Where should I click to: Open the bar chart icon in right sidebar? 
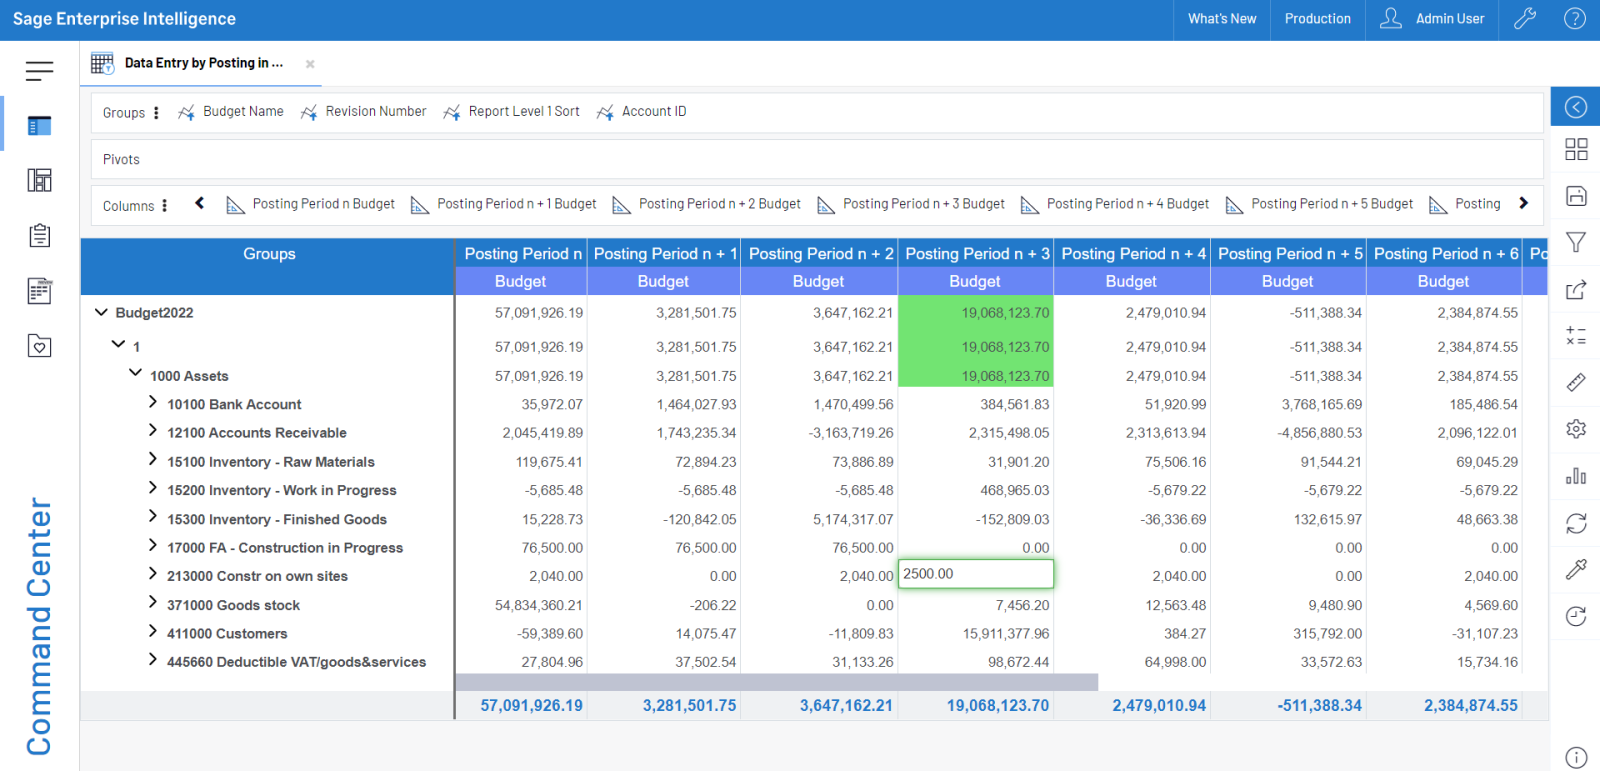coord(1576,476)
